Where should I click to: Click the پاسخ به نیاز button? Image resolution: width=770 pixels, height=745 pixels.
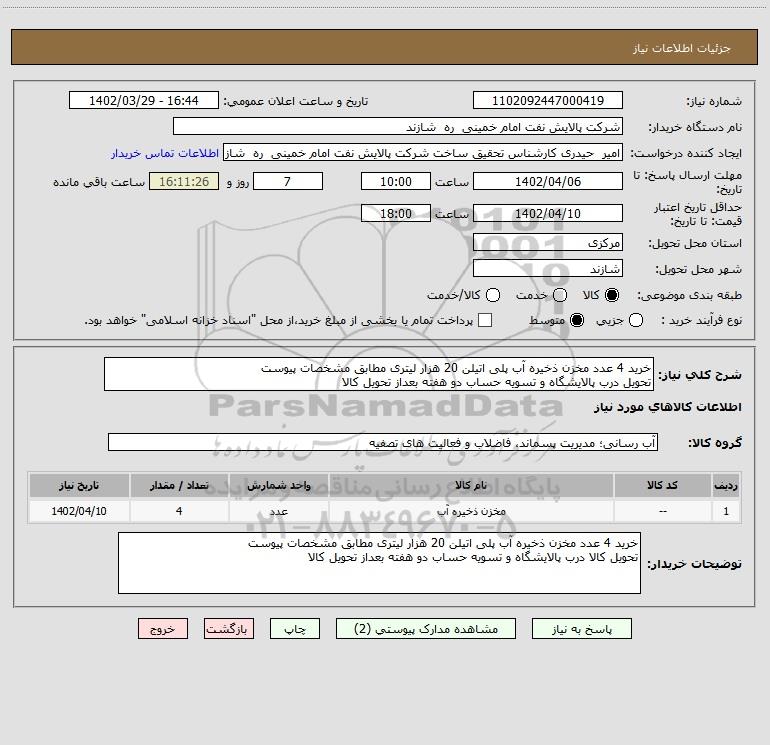[581, 629]
